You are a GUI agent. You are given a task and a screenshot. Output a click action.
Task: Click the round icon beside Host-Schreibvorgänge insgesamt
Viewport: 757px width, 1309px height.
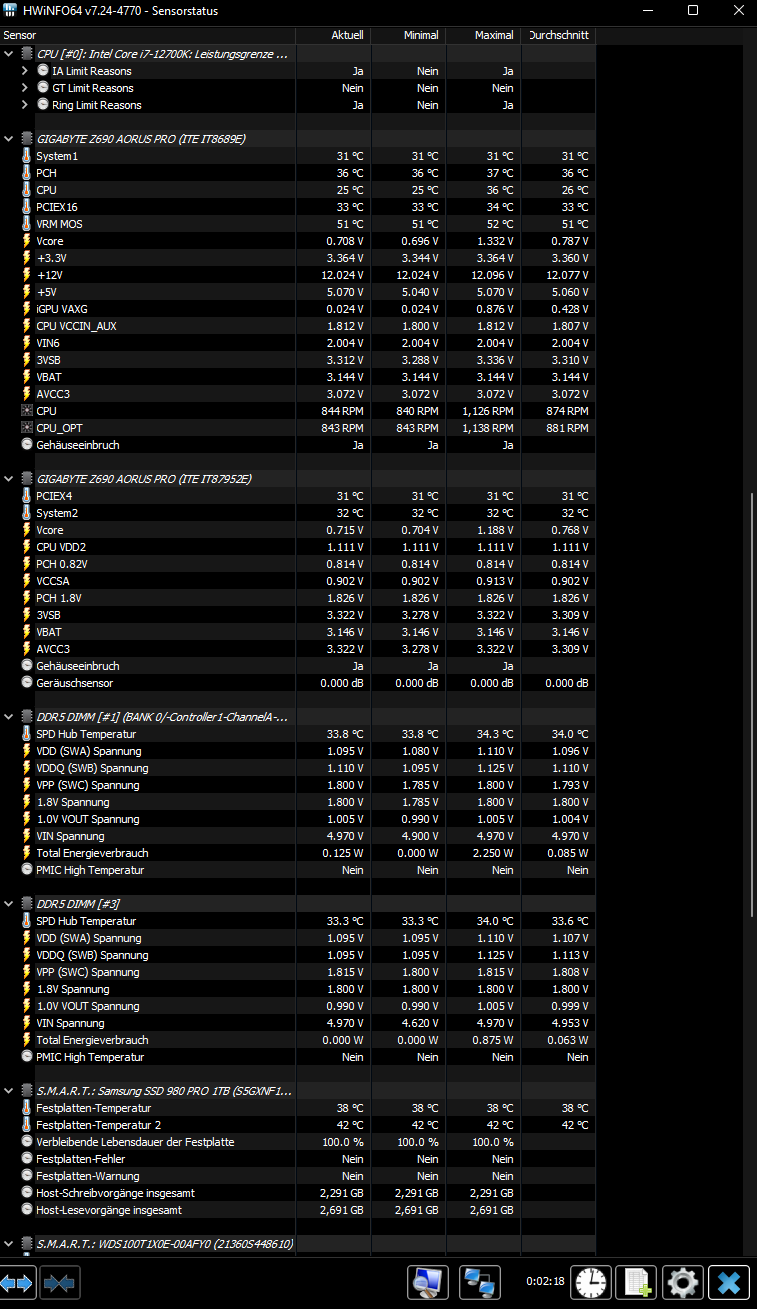tap(27, 1193)
